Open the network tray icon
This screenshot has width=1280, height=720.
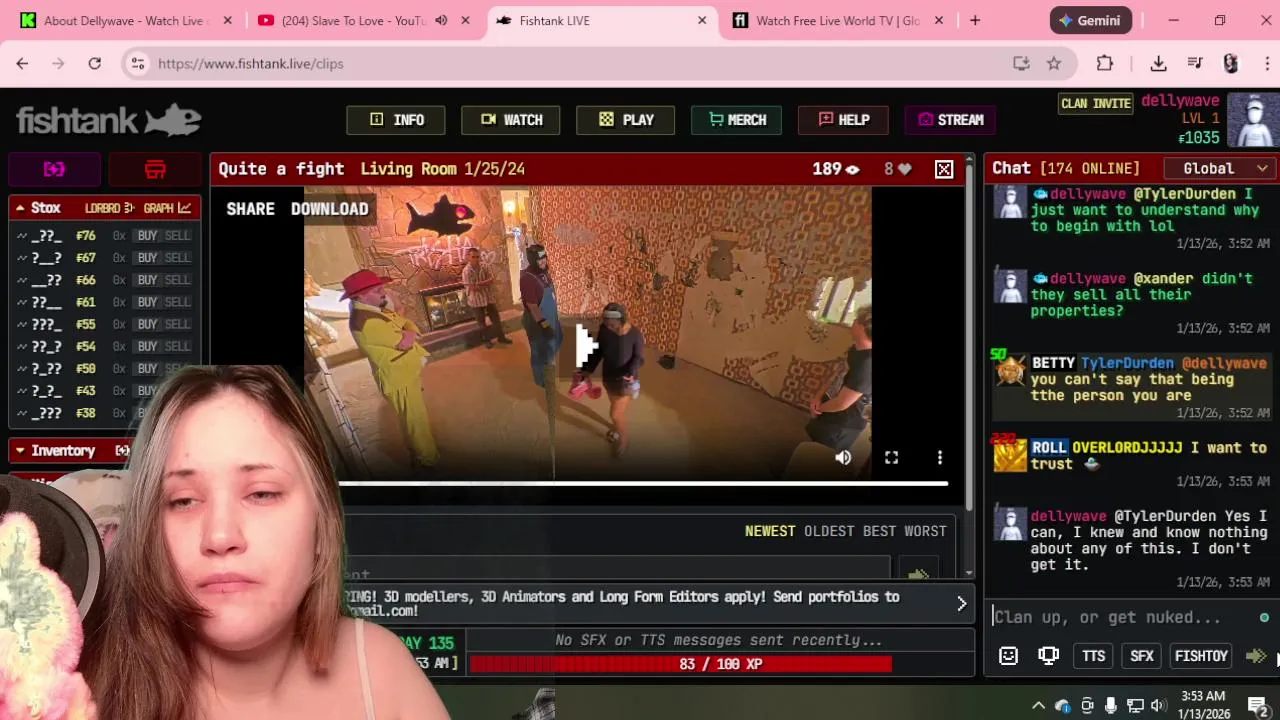tap(1135, 705)
